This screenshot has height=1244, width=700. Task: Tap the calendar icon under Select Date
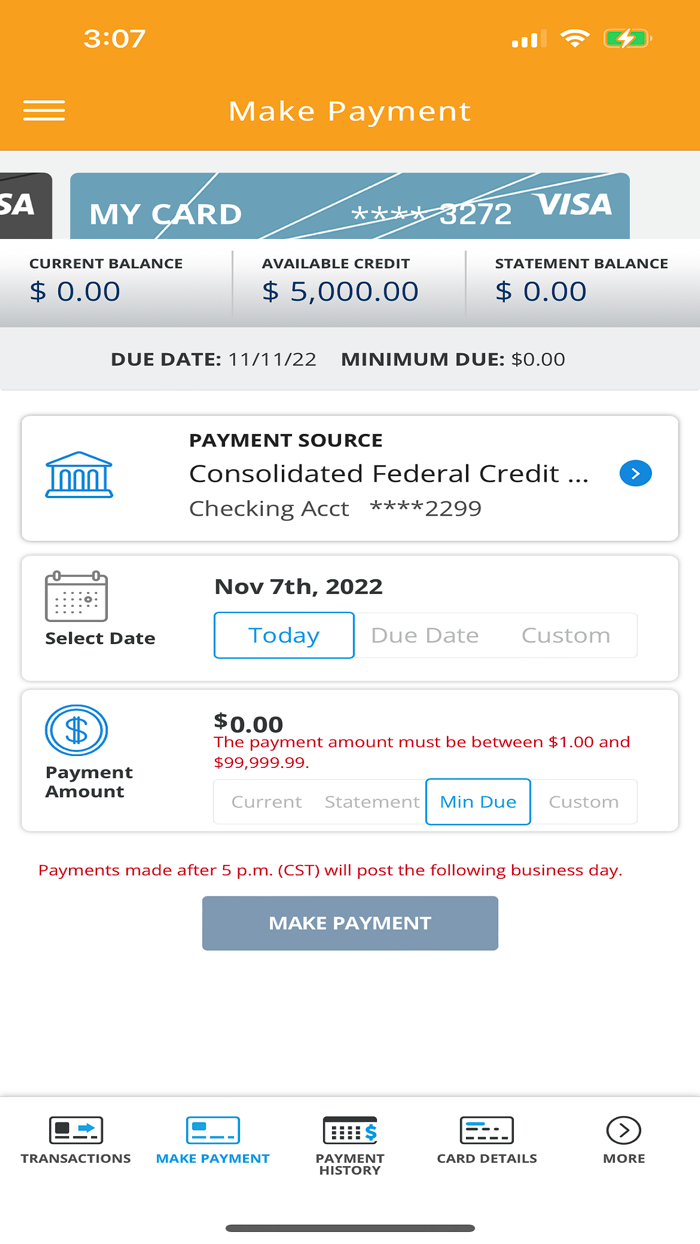click(x=74, y=596)
